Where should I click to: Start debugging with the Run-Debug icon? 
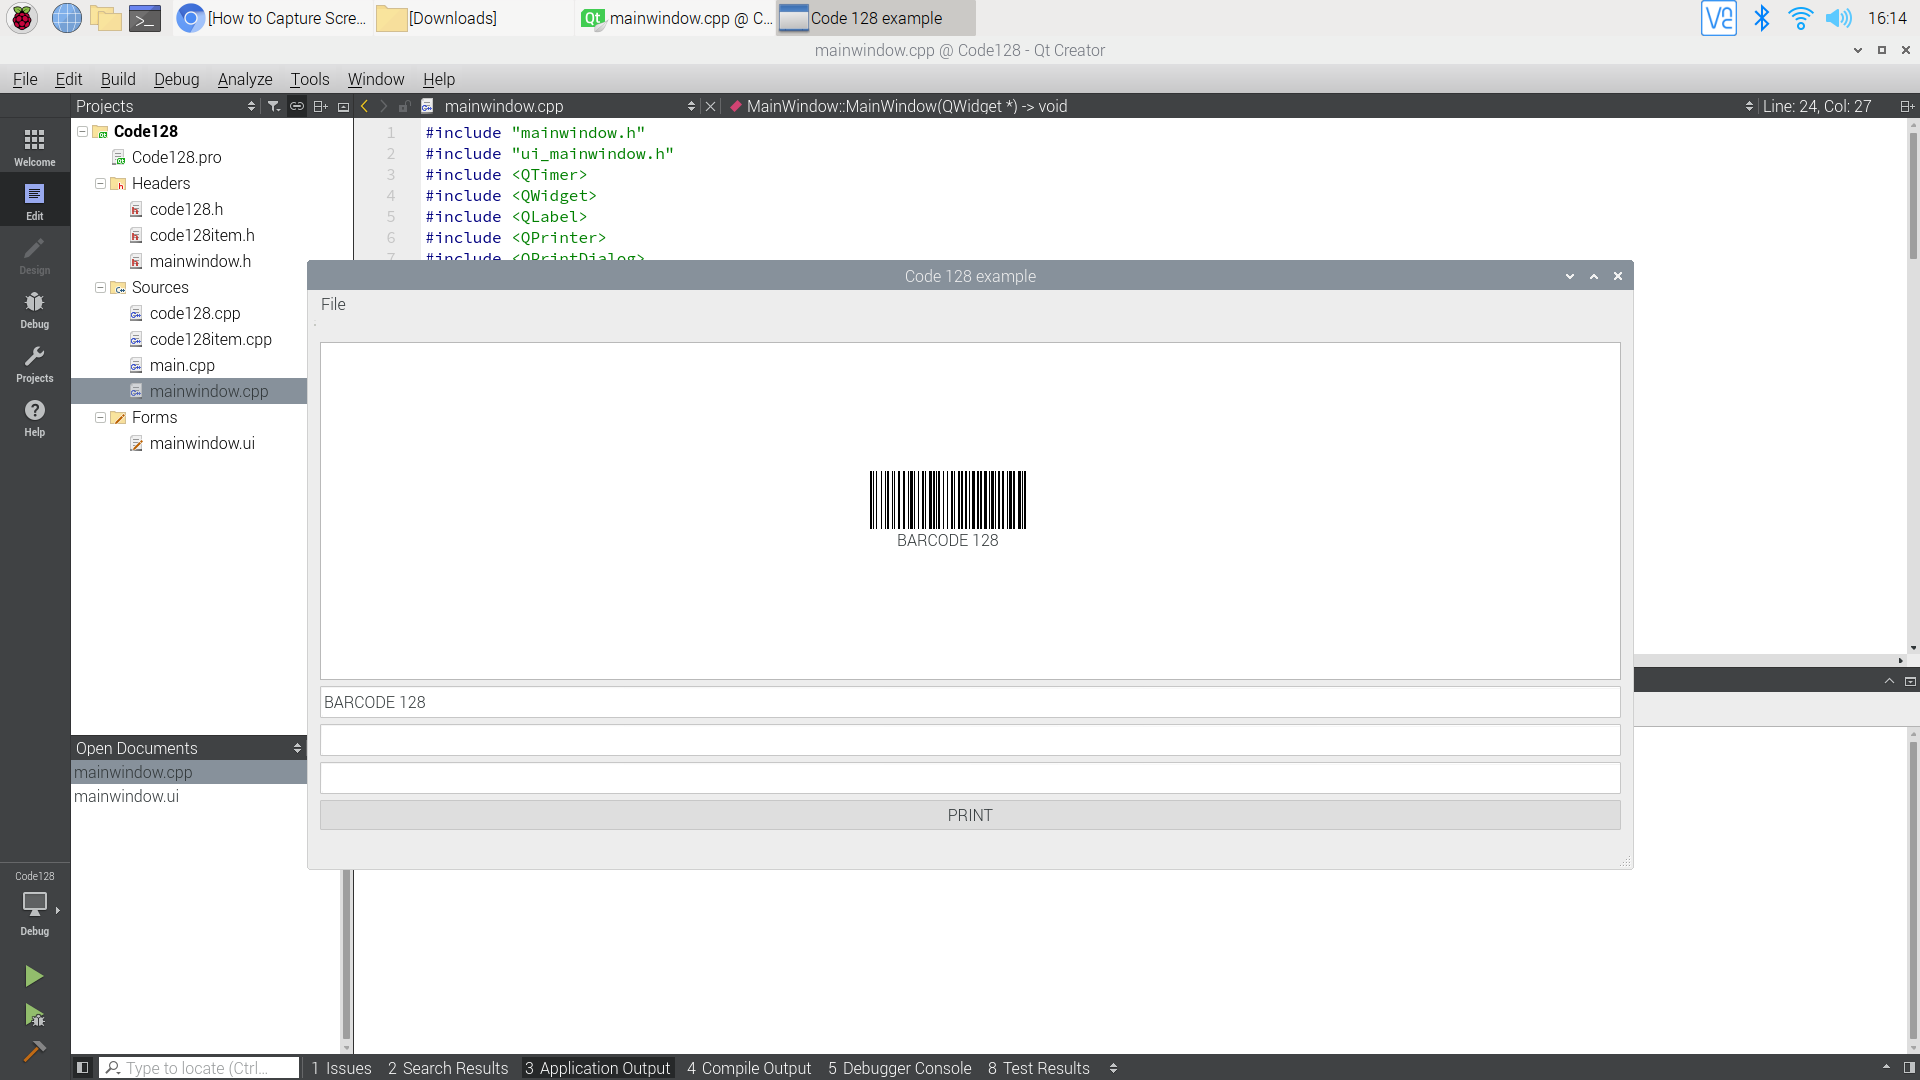point(34,1016)
